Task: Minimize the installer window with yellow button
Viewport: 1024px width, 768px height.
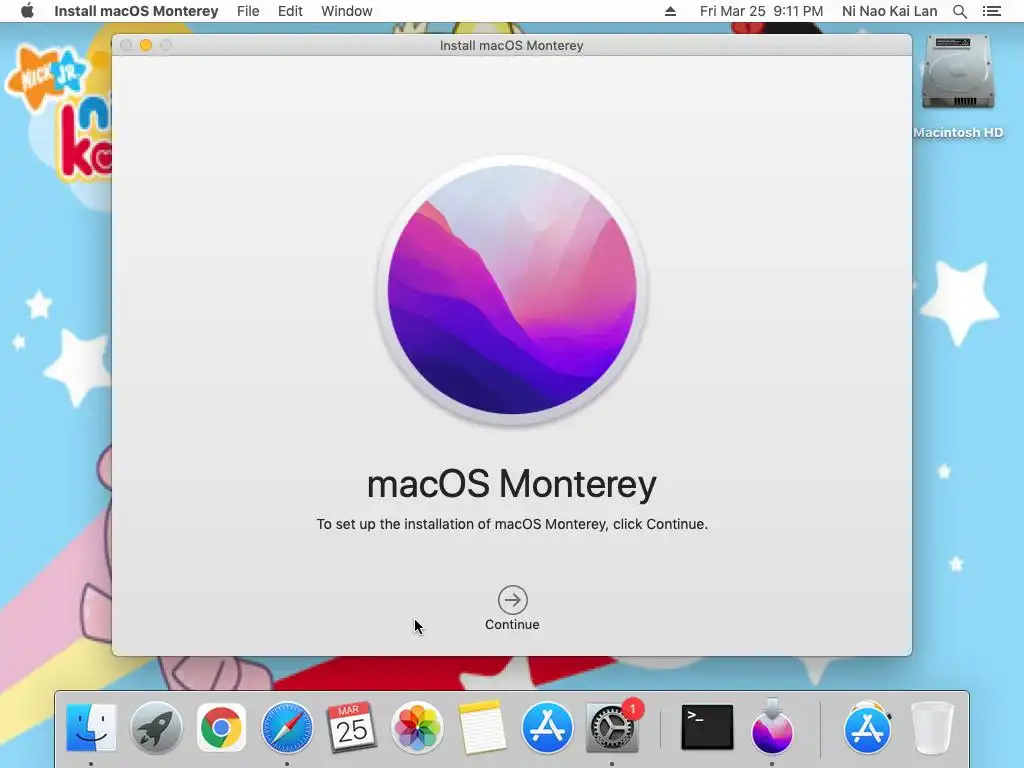Action: pos(146,45)
